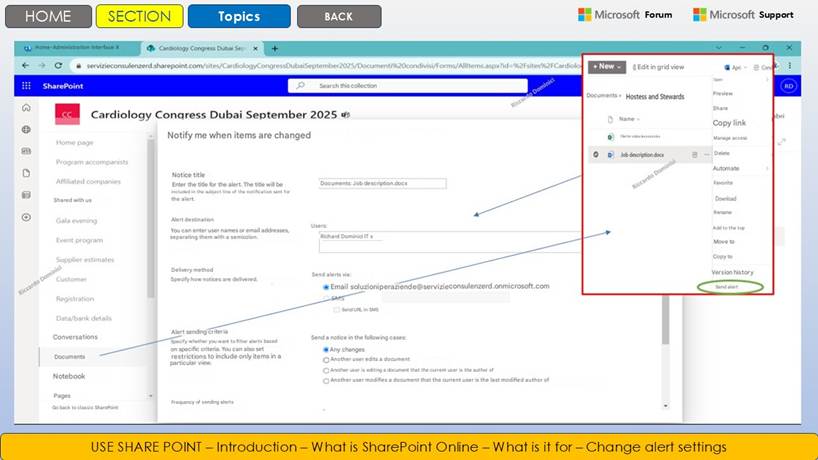
Task: Click the SECTION button in top bar
Action: [139, 16]
